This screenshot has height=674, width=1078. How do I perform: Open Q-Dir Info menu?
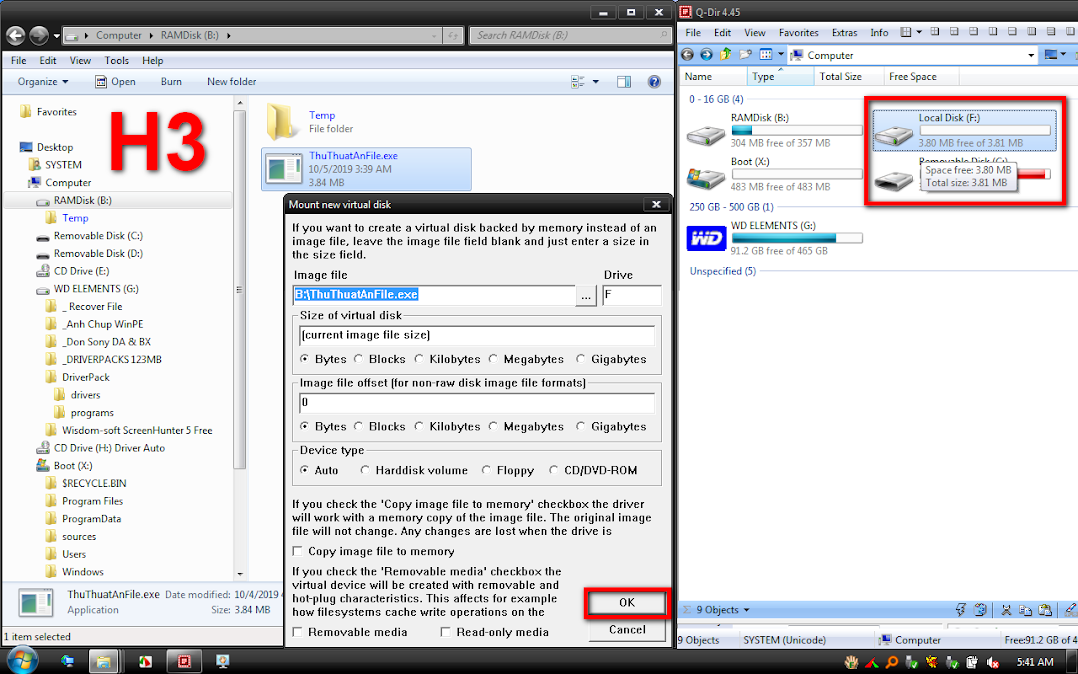tap(879, 32)
